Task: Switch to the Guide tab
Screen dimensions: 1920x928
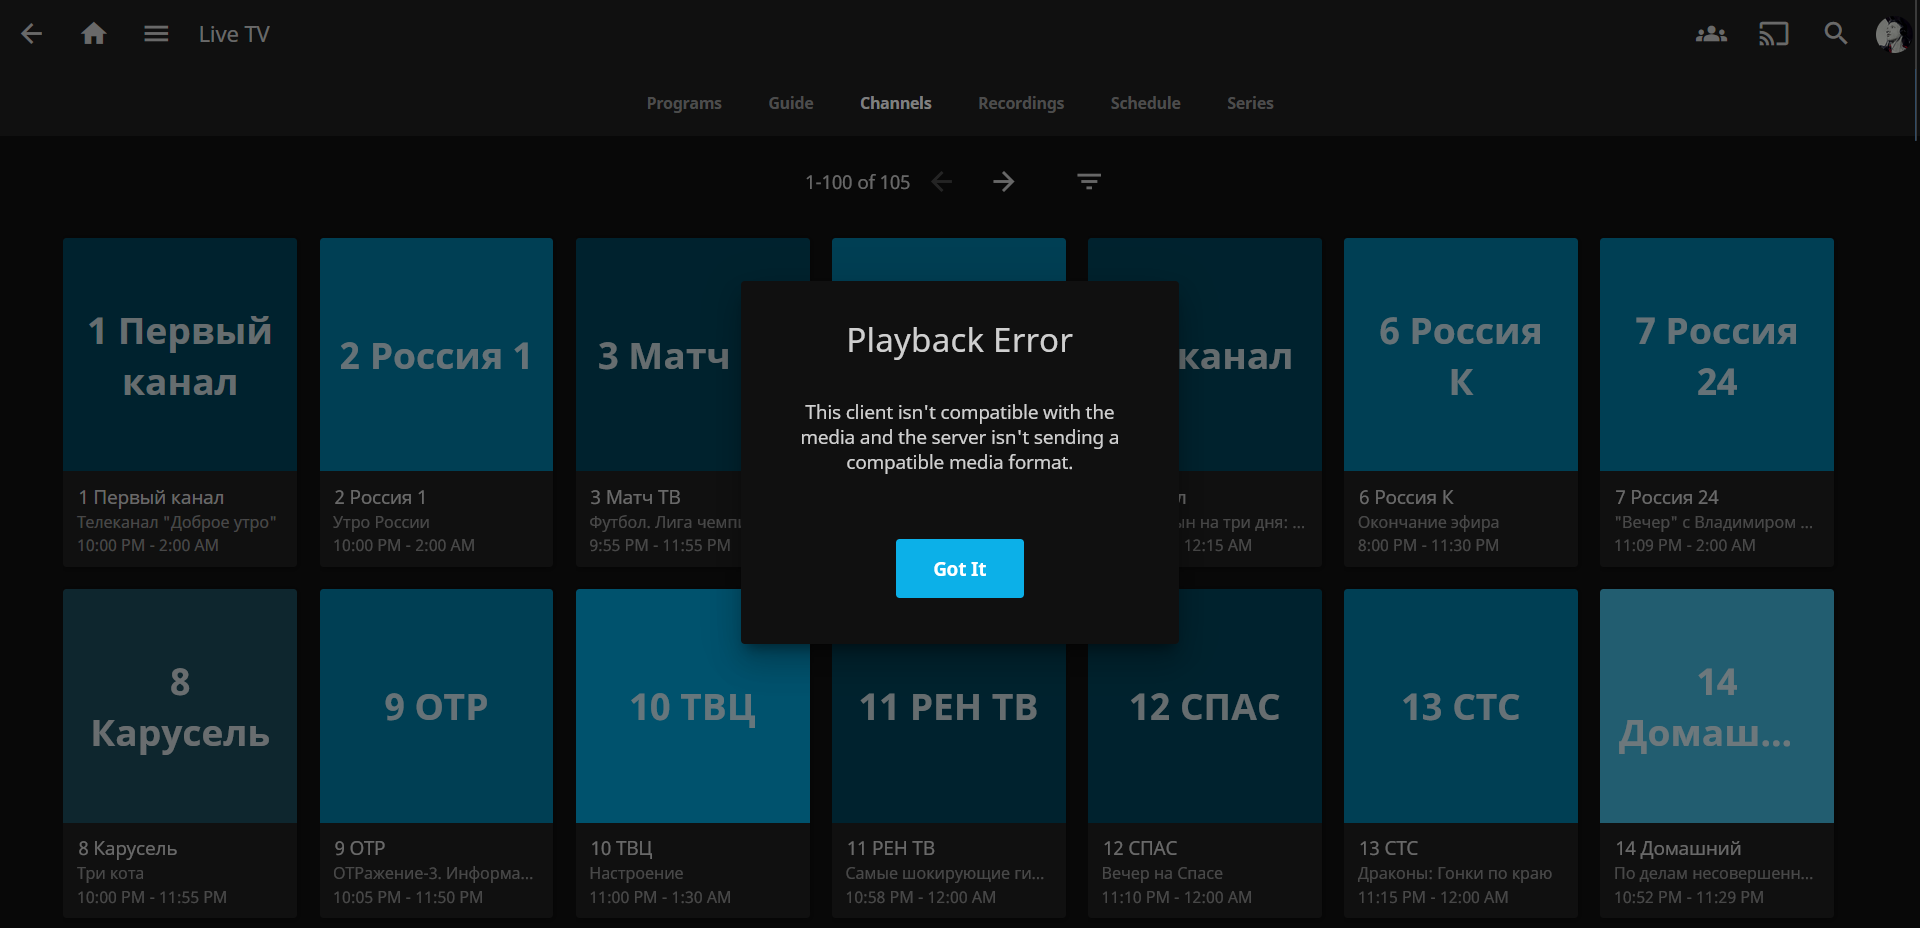Action: pos(790,103)
